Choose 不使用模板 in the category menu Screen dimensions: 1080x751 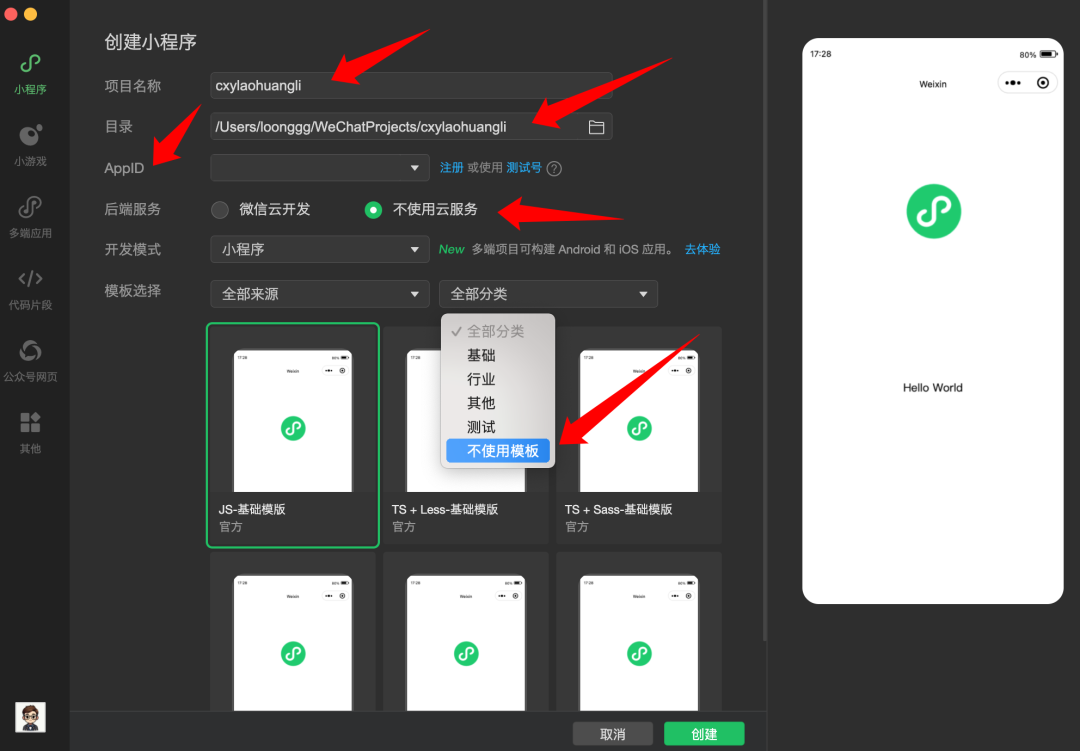tap(497, 451)
